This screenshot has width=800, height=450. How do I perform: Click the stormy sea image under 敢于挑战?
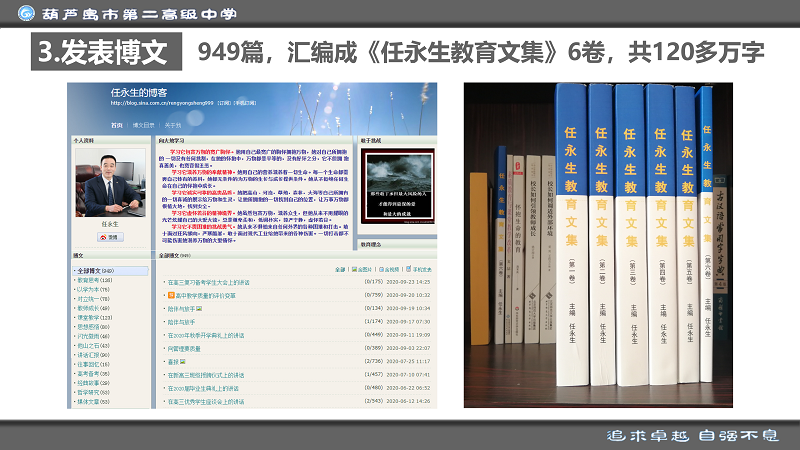click(397, 186)
